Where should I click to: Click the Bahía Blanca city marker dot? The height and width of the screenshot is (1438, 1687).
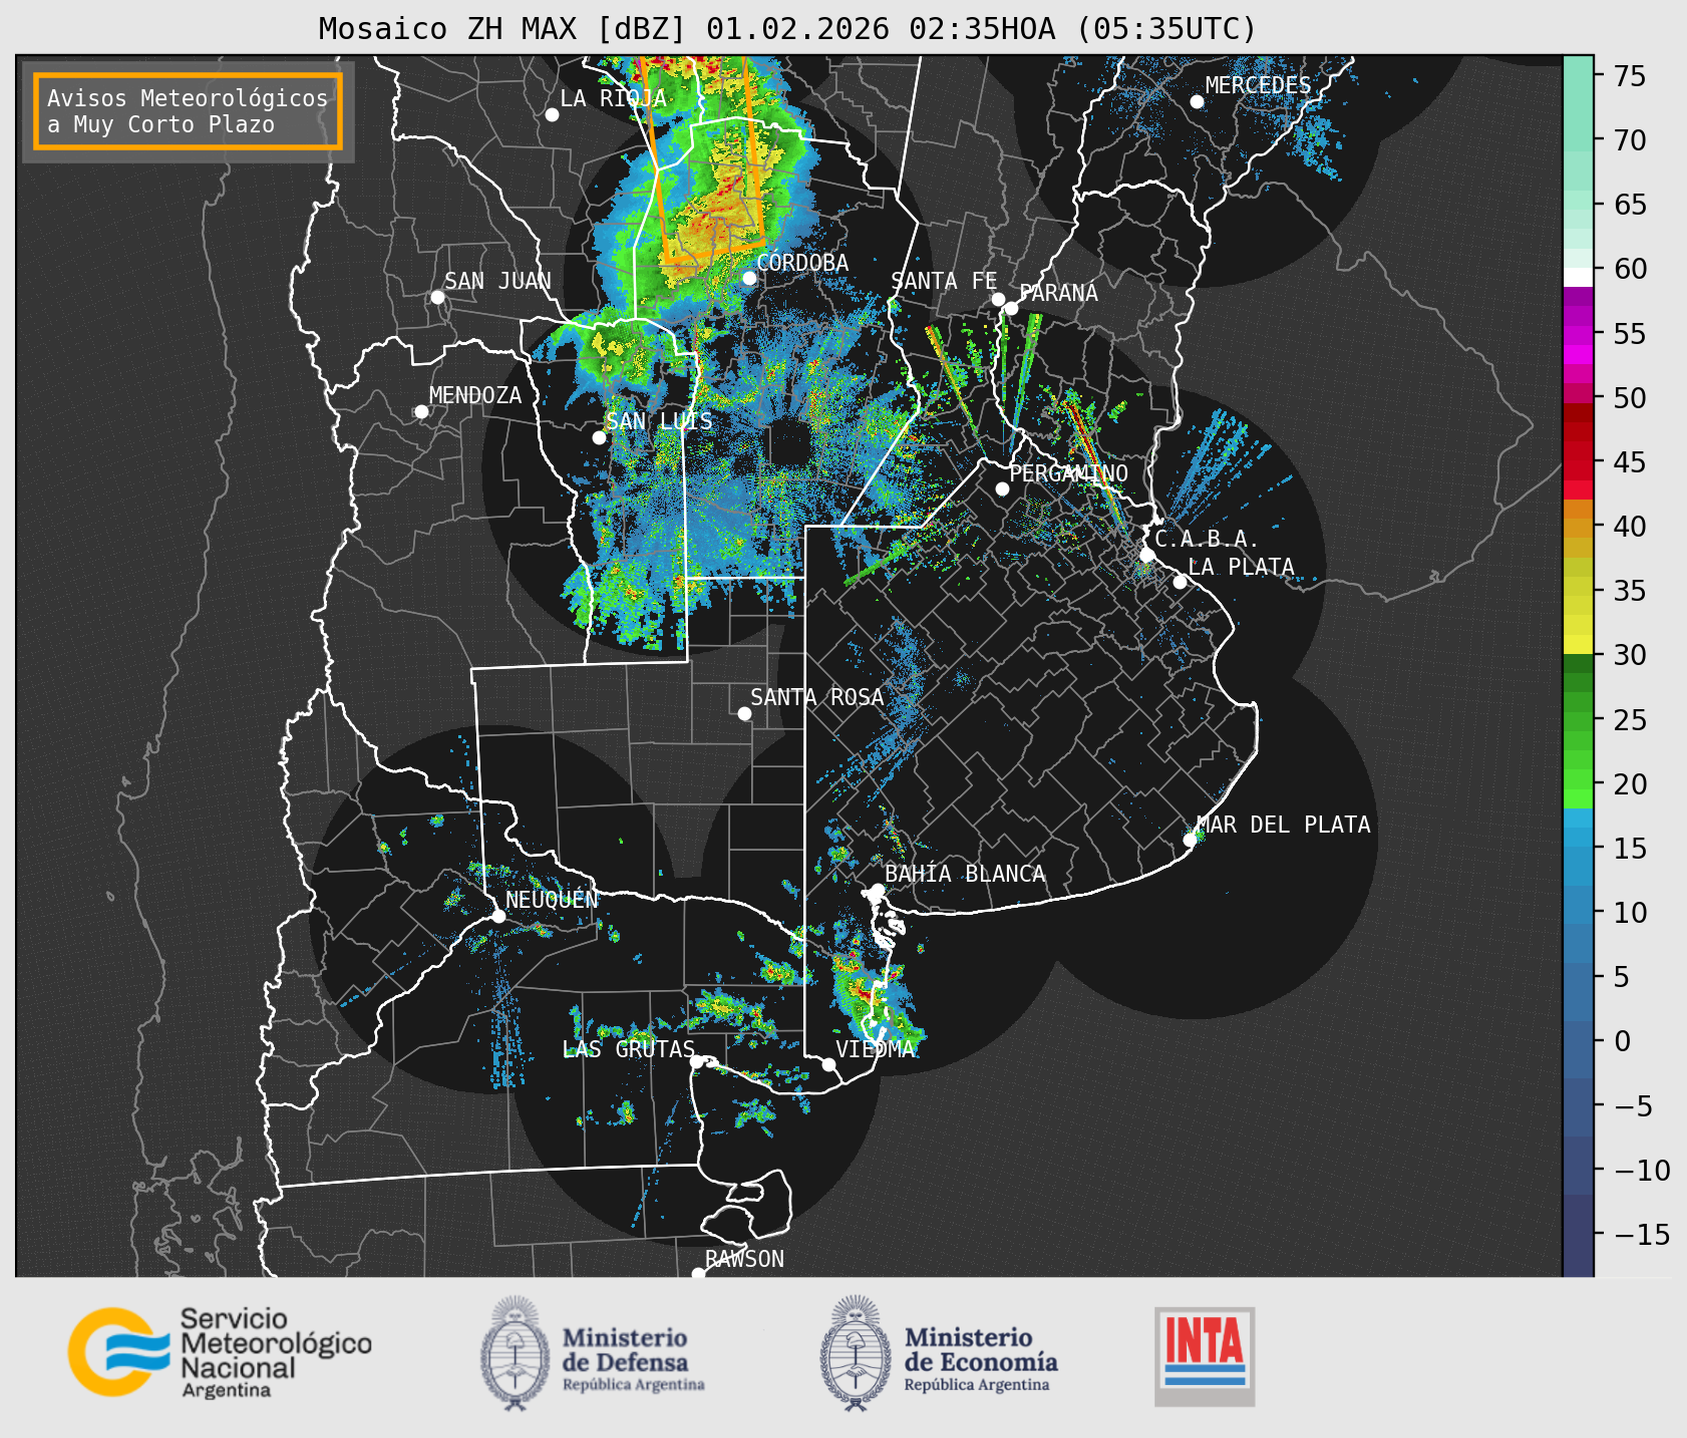pos(877,889)
